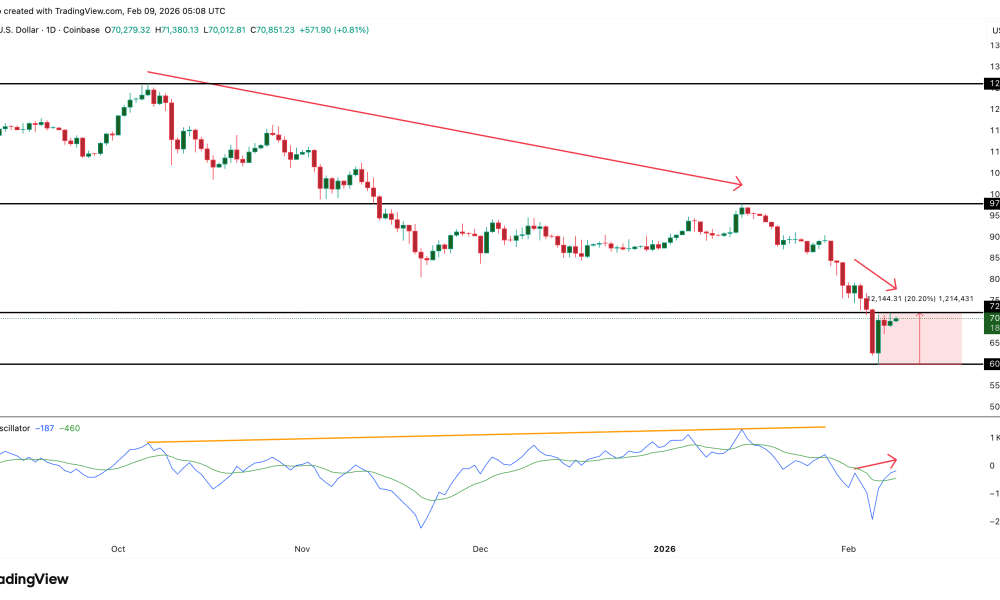Click the 2026 label on the time axis

click(x=666, y=549)
